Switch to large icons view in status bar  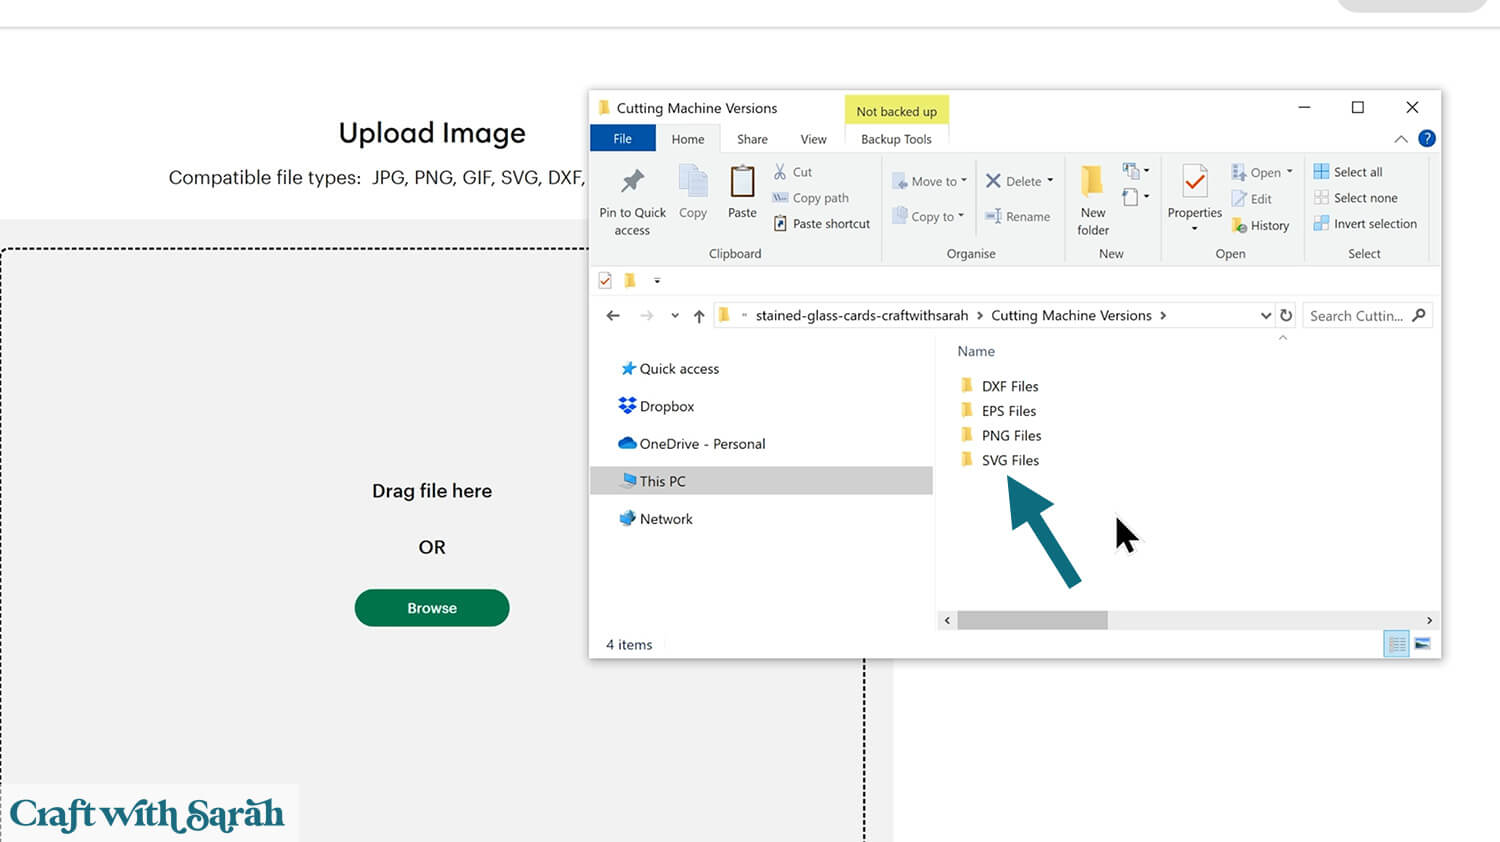pyautogui.click(x=1422, y=644)
